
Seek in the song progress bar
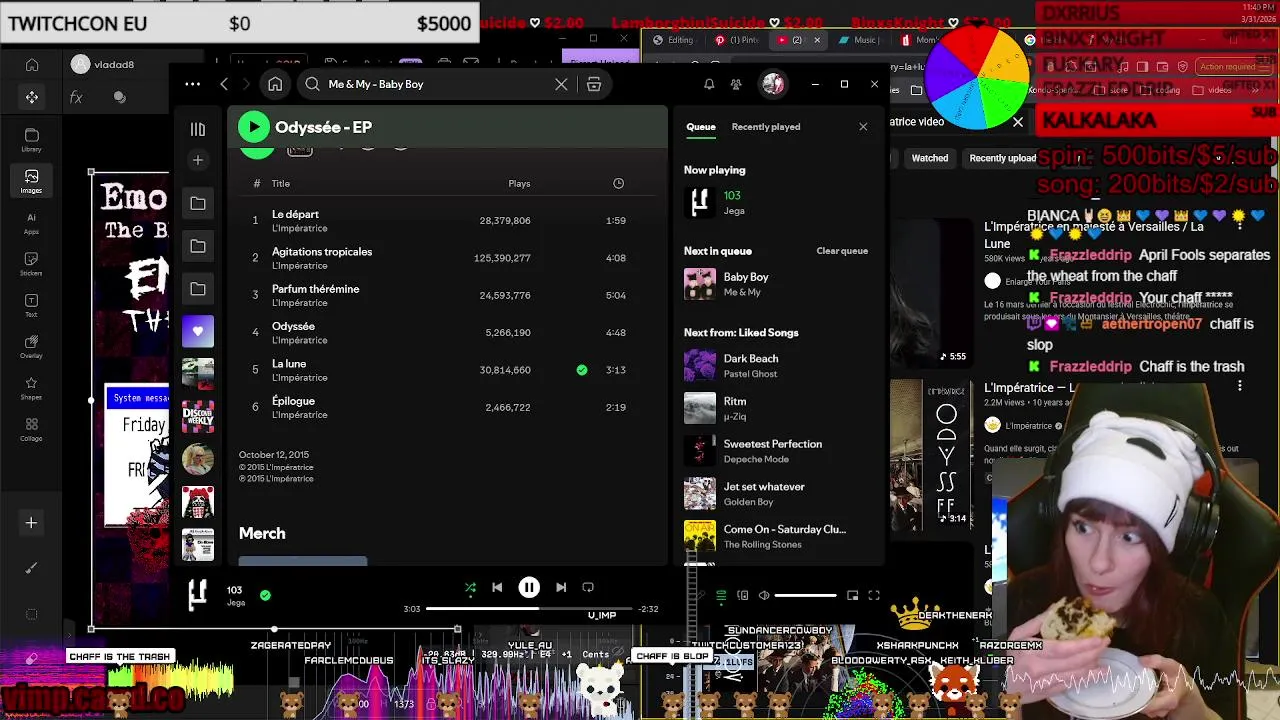(529, 609)
